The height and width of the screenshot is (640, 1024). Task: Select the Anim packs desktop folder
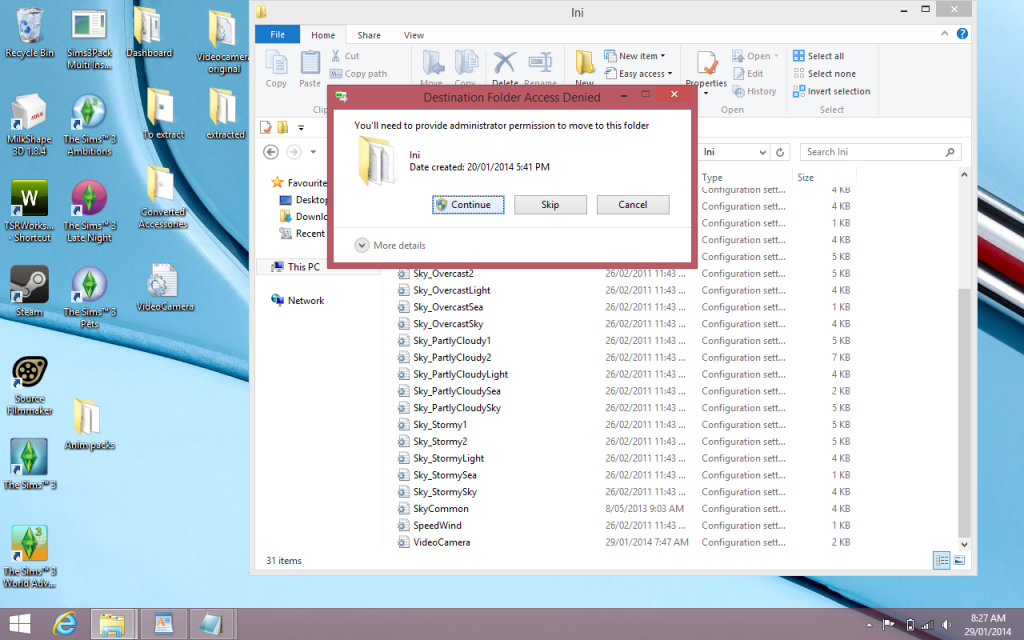pyautogui.click(x=89, y=424)
